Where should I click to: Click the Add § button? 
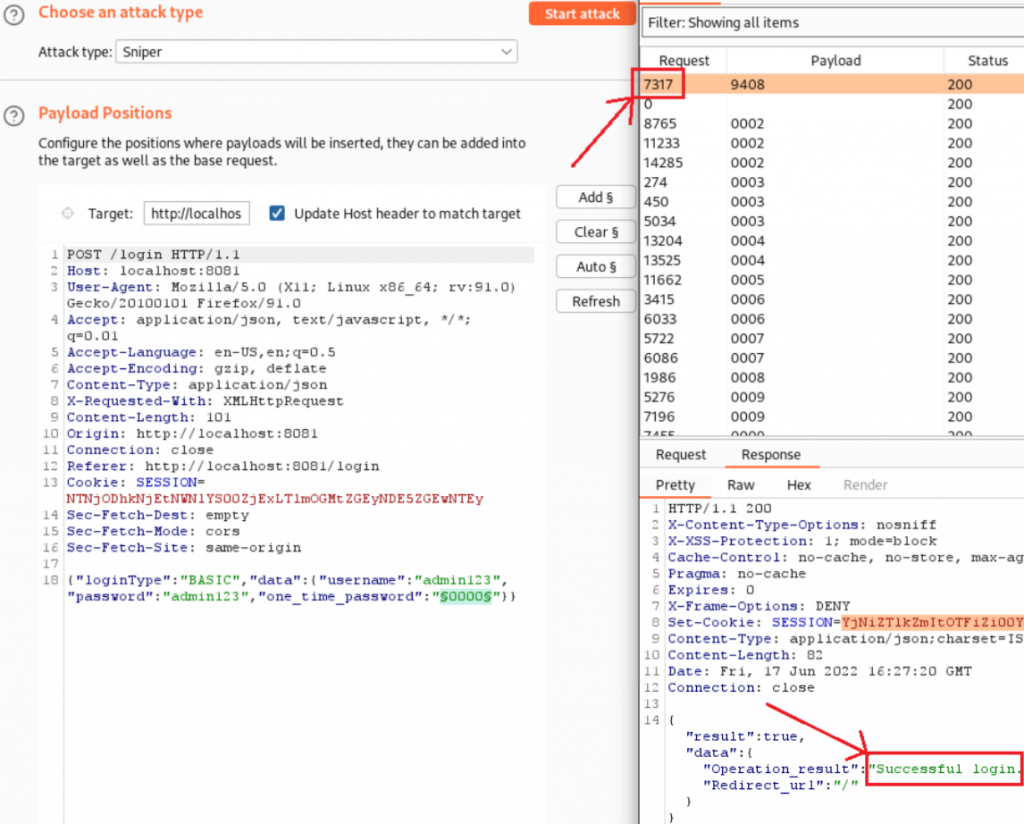click(596, 197)
